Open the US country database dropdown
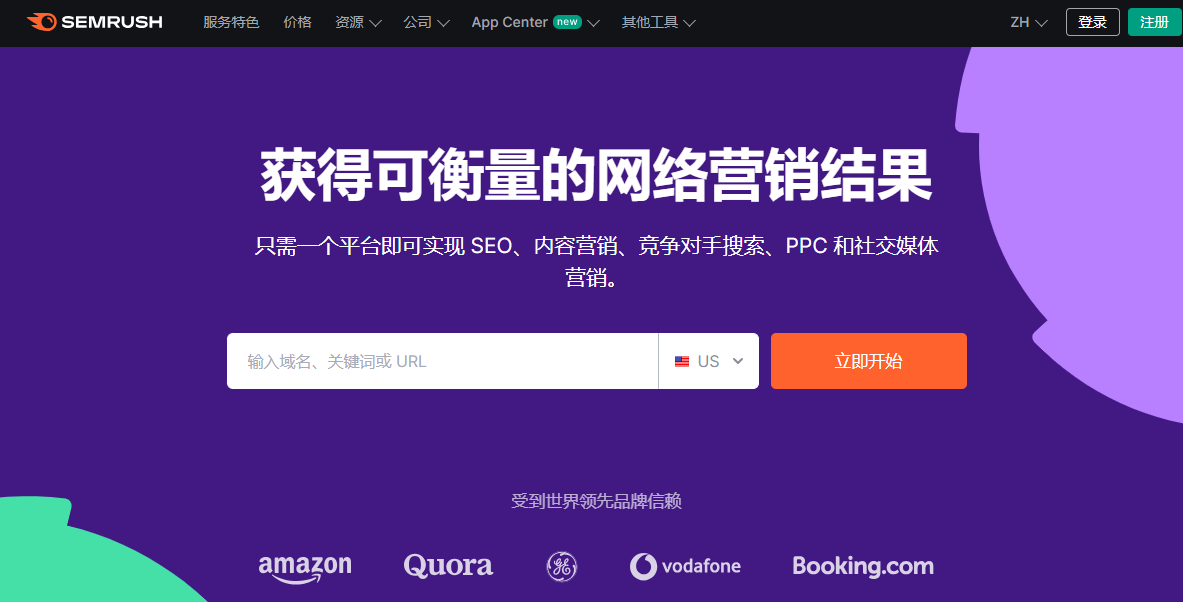 point(708,361)
